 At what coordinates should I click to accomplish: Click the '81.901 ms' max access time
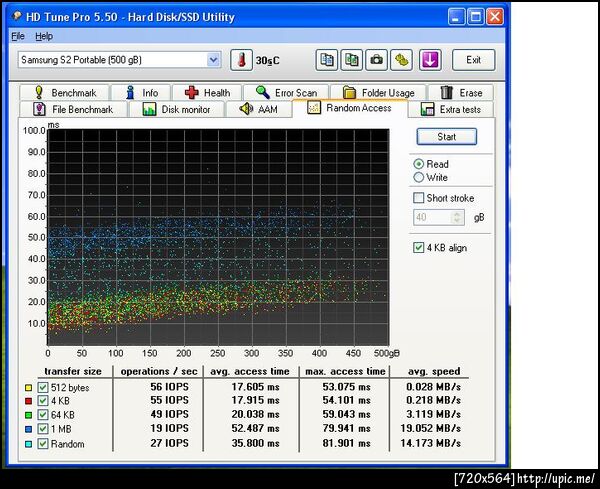click(346, 443)
